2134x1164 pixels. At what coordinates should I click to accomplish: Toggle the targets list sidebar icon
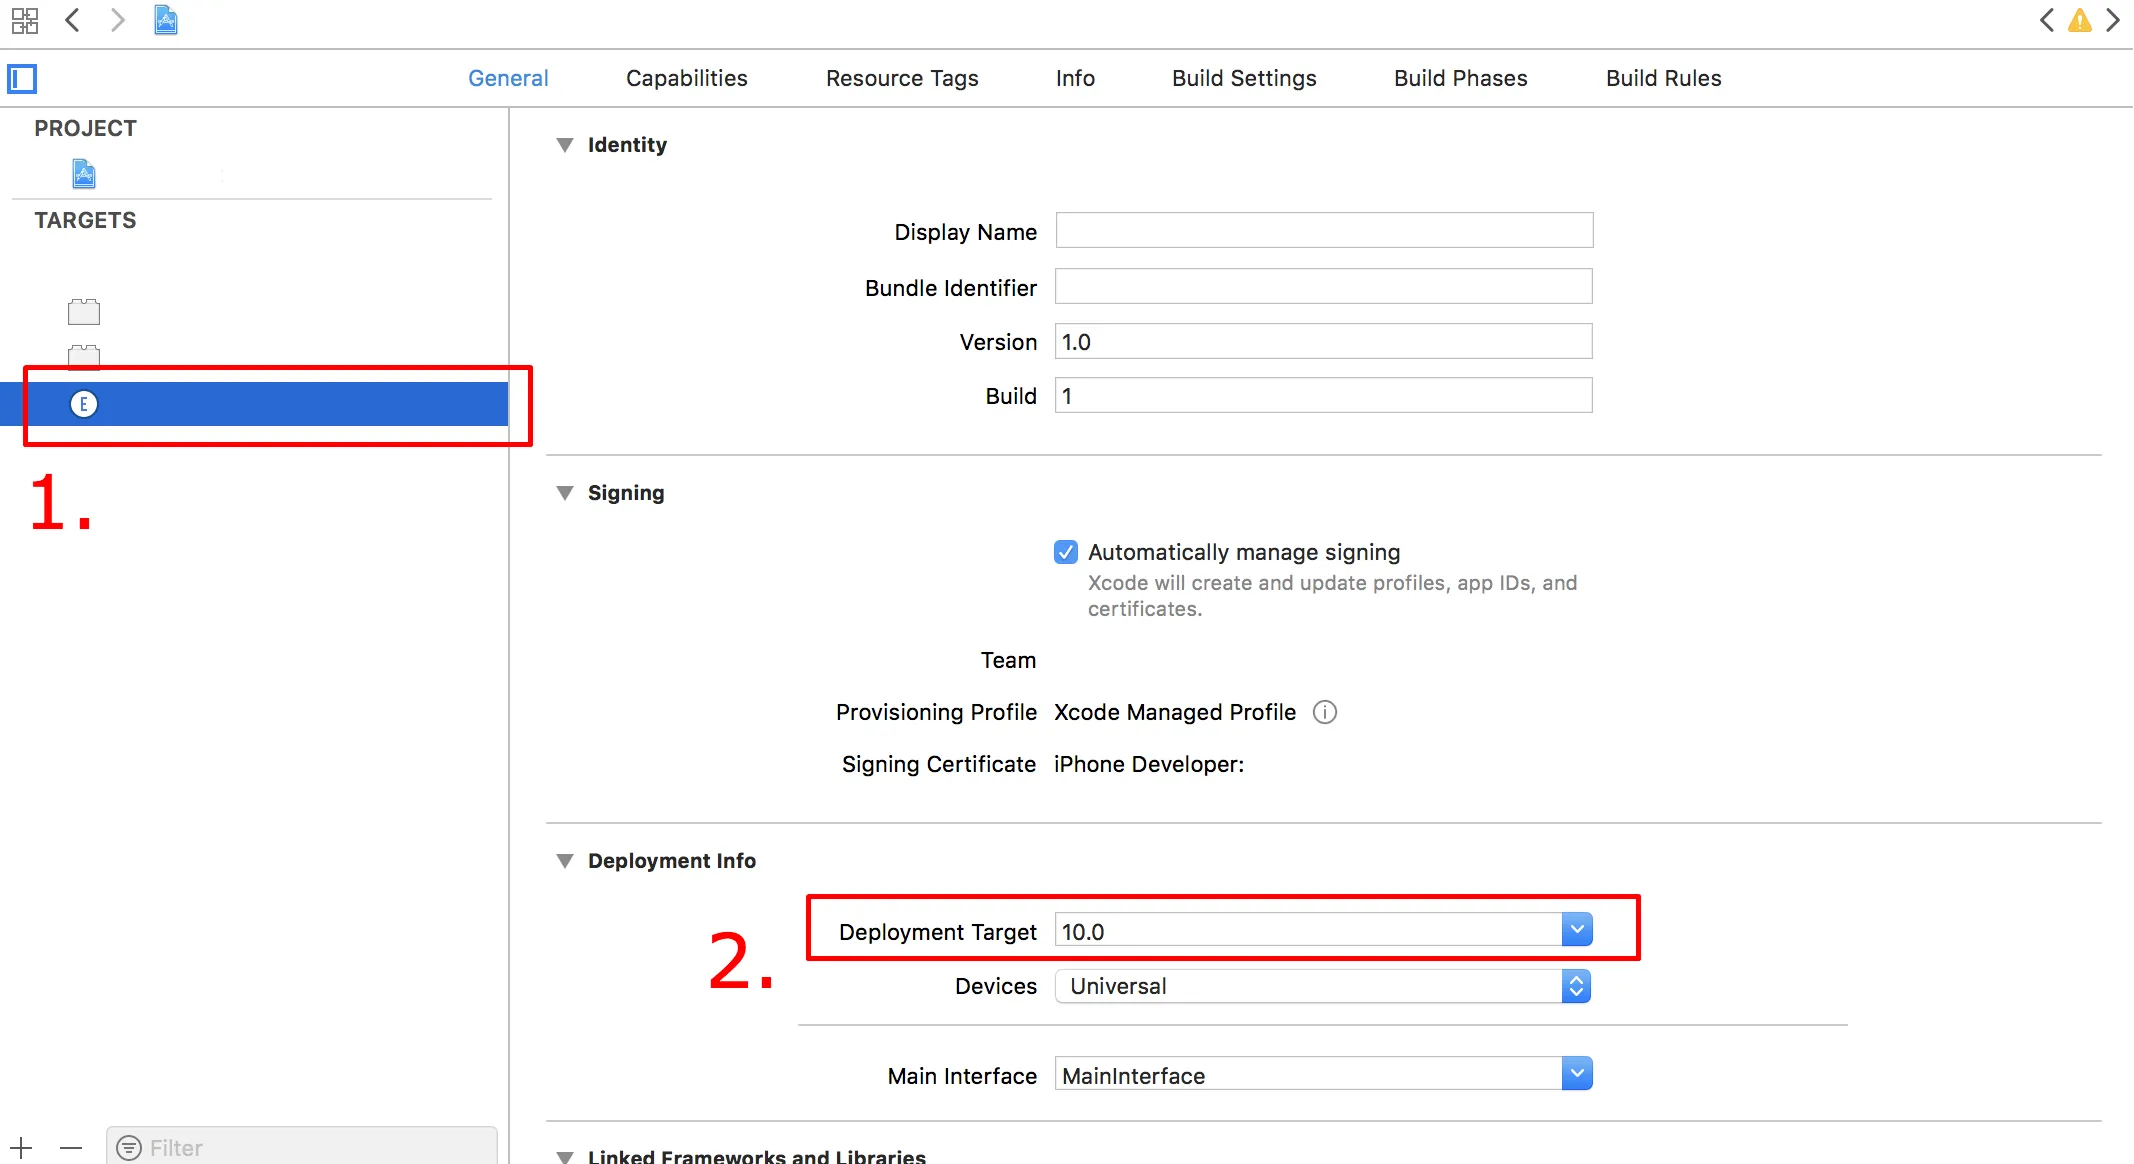(22, 78)
